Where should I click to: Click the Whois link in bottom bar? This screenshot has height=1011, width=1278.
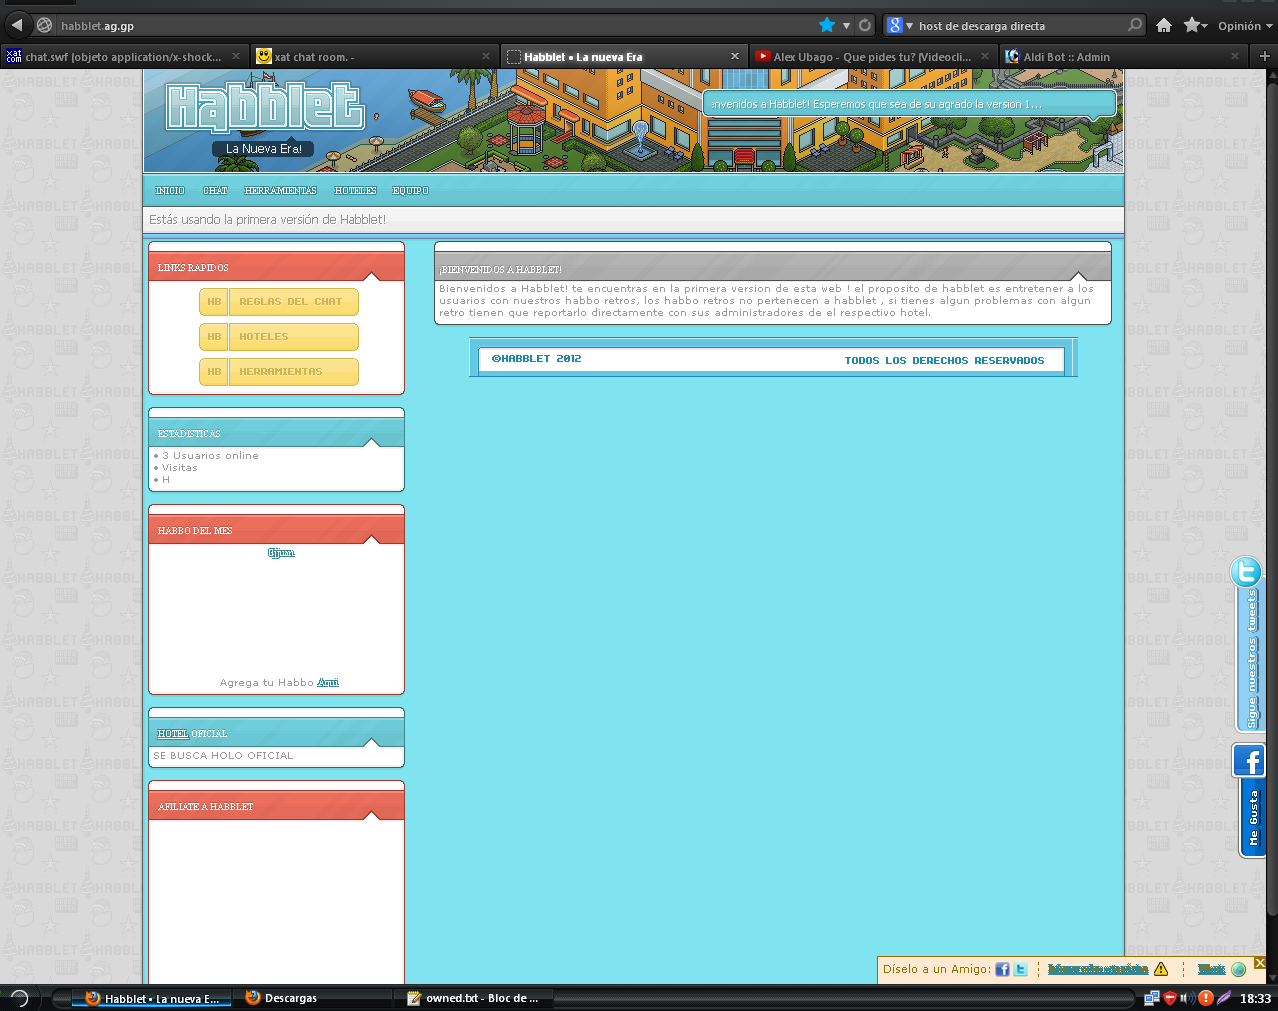pyautogui.click(x=1211, y=969)
